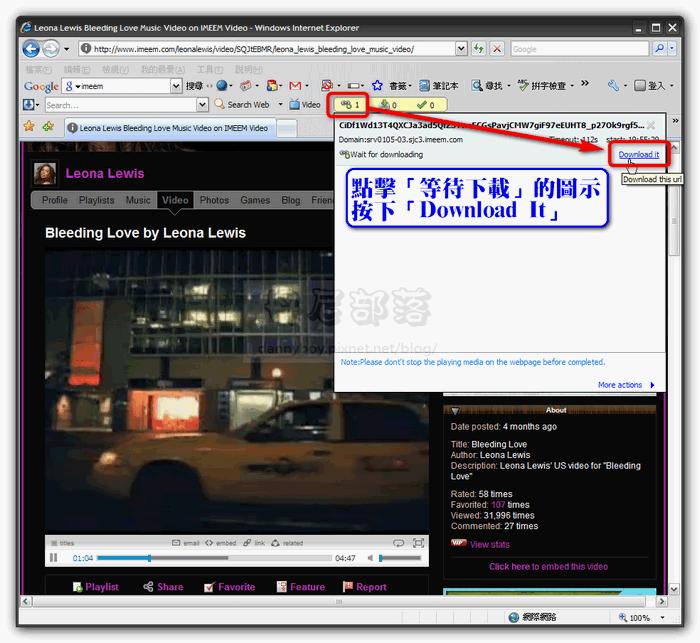
Task: Click the Report button under the video
Action: coord(364,587)
